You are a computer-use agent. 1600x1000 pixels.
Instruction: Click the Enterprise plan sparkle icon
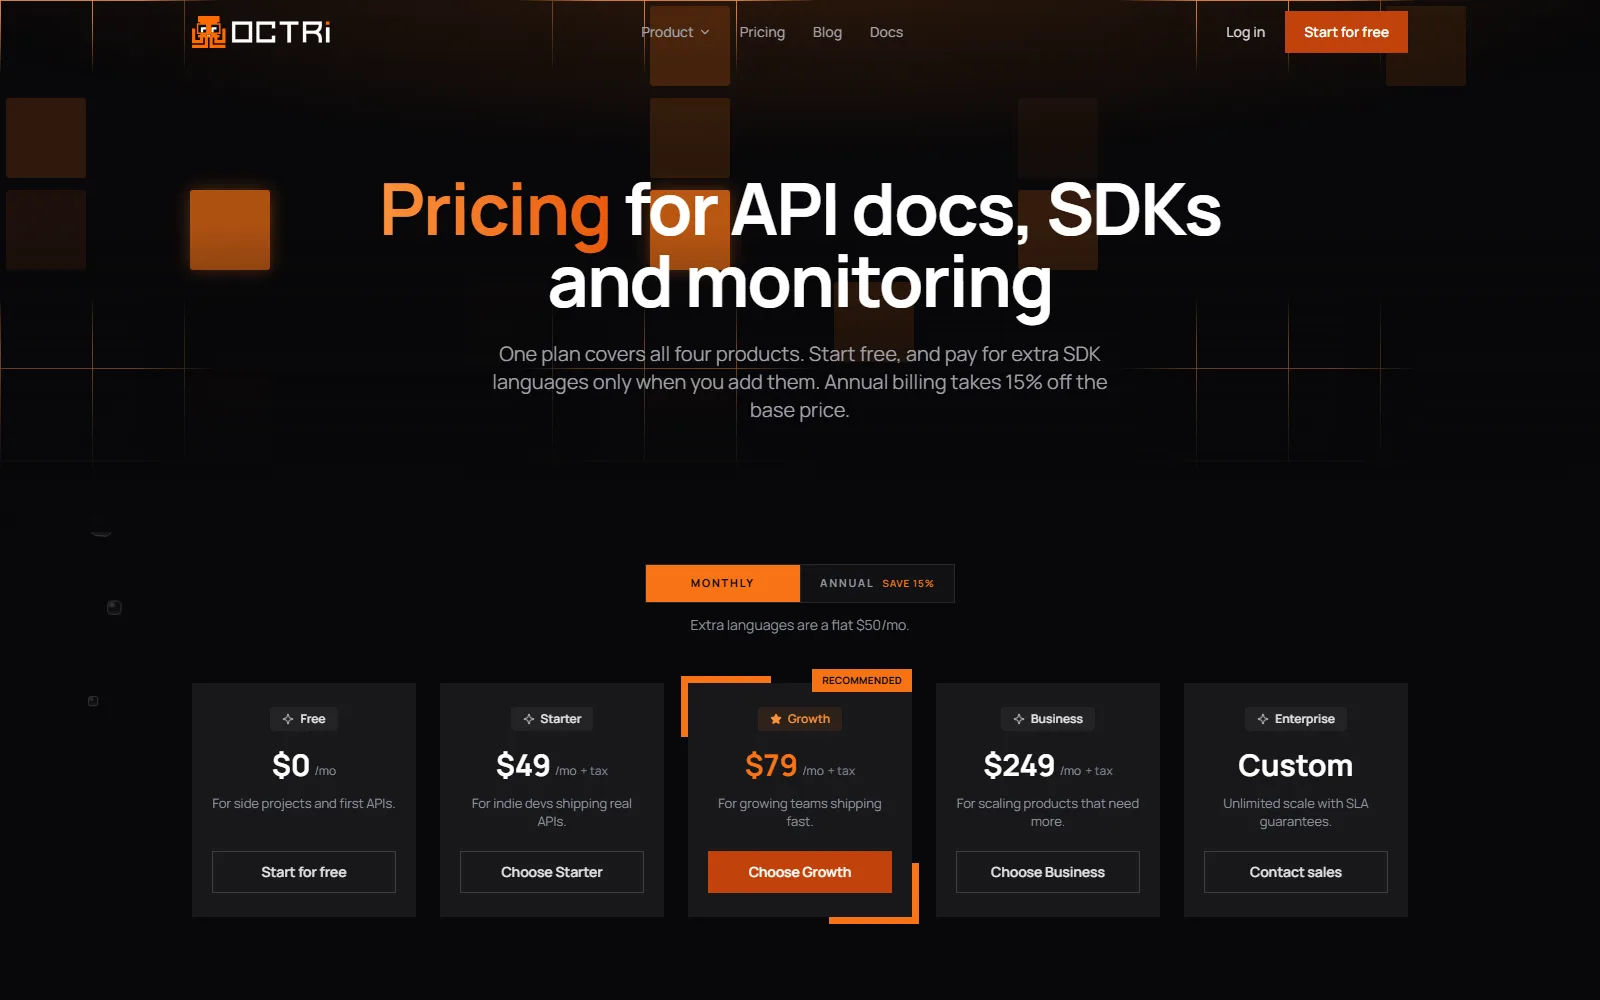tap(1263, 719)
